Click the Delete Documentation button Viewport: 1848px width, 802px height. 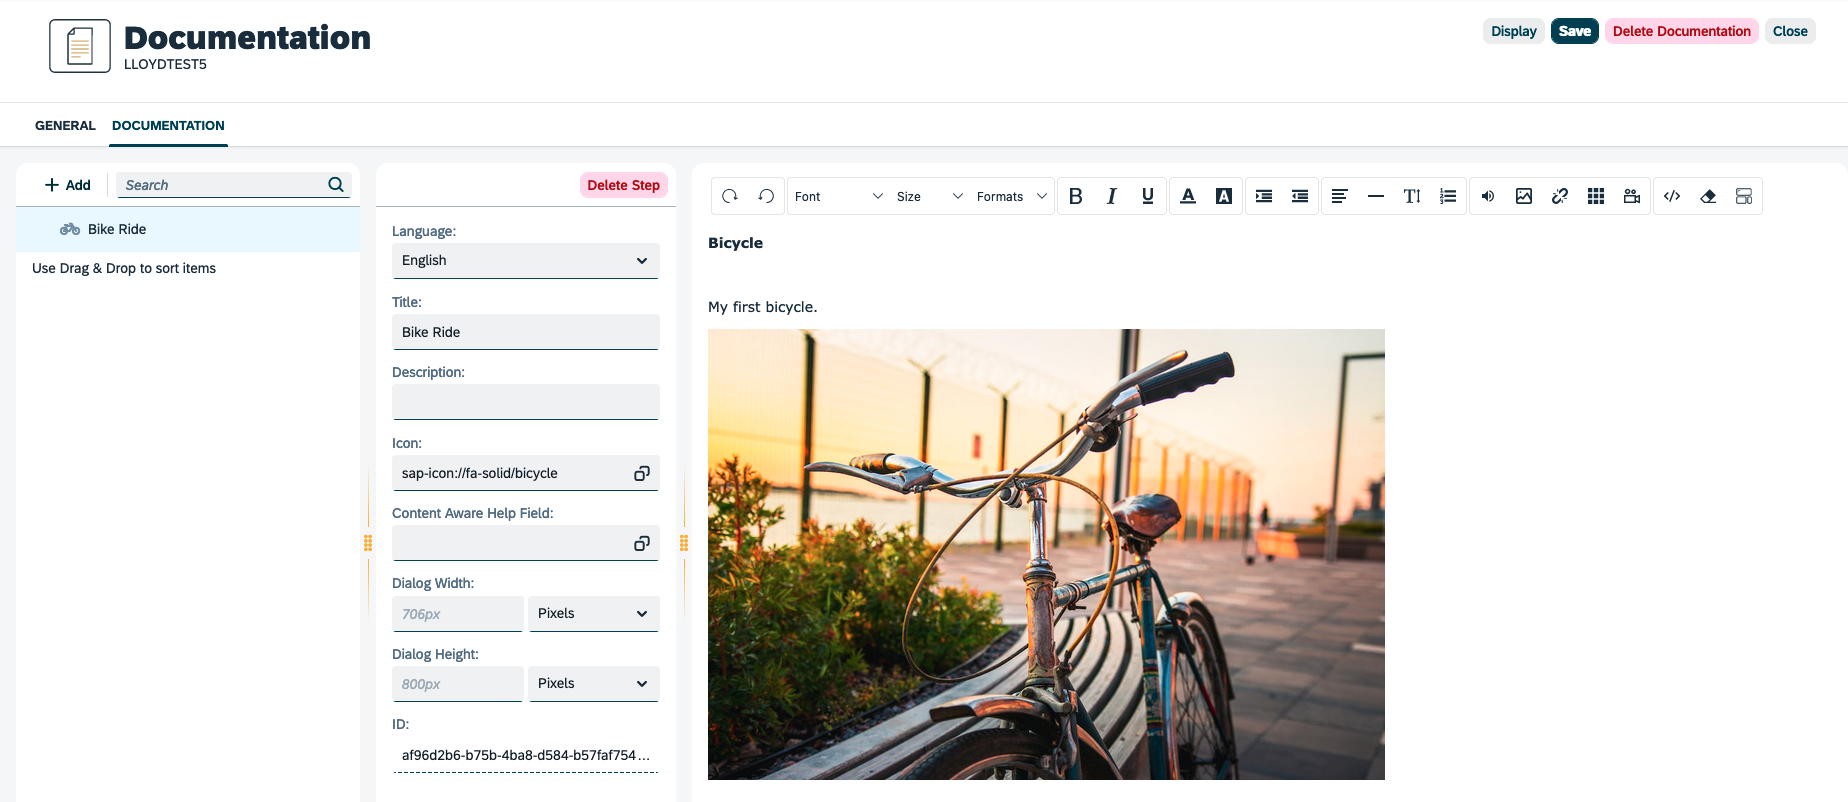coord(1682,31)
